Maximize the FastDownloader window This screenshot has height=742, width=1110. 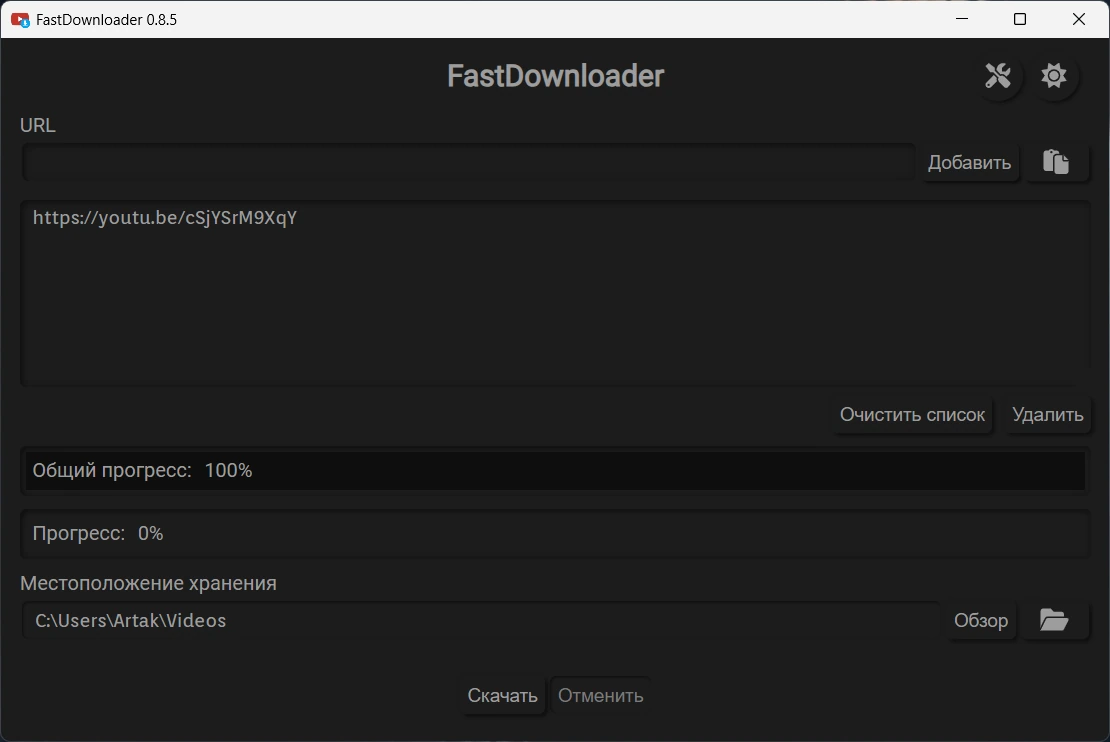click(x=1020, y=19)
